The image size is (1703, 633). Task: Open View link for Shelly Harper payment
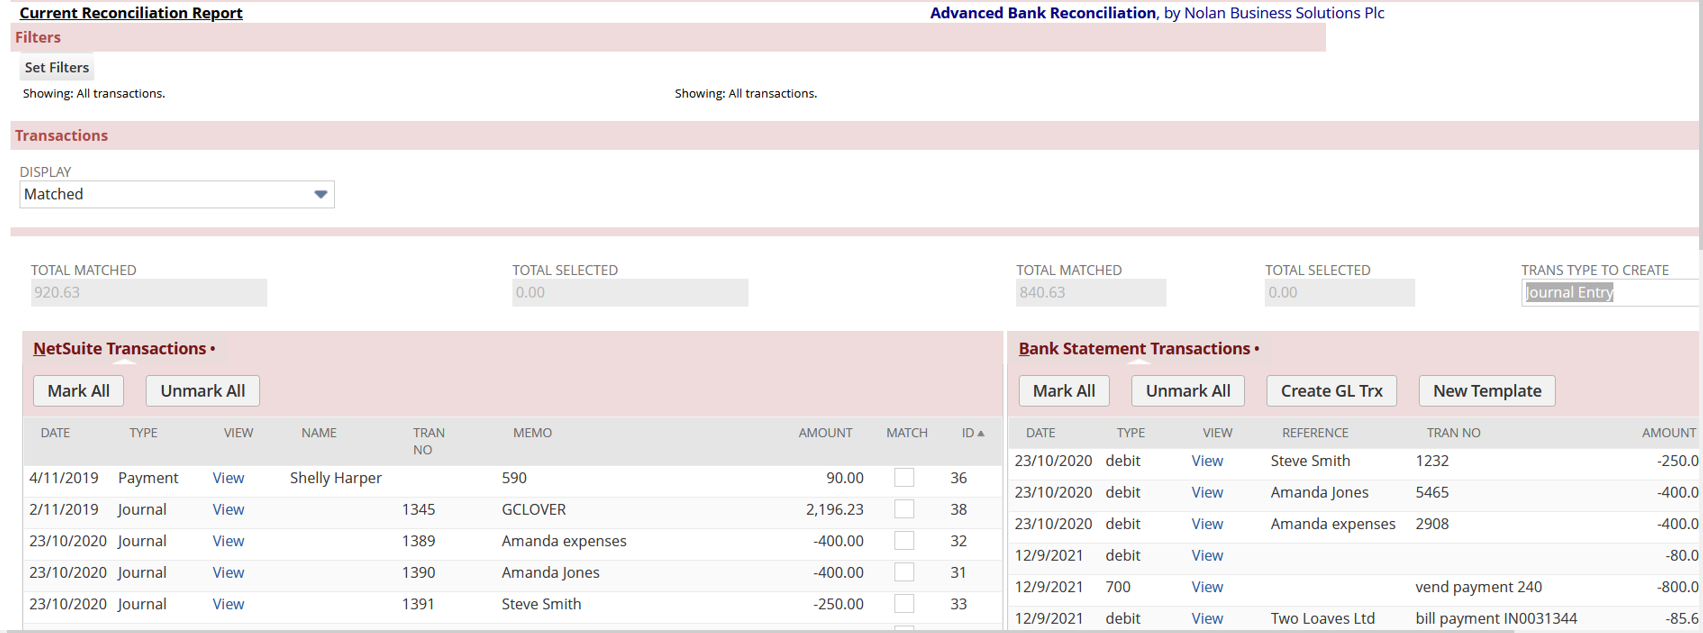[x=228, y=478]
